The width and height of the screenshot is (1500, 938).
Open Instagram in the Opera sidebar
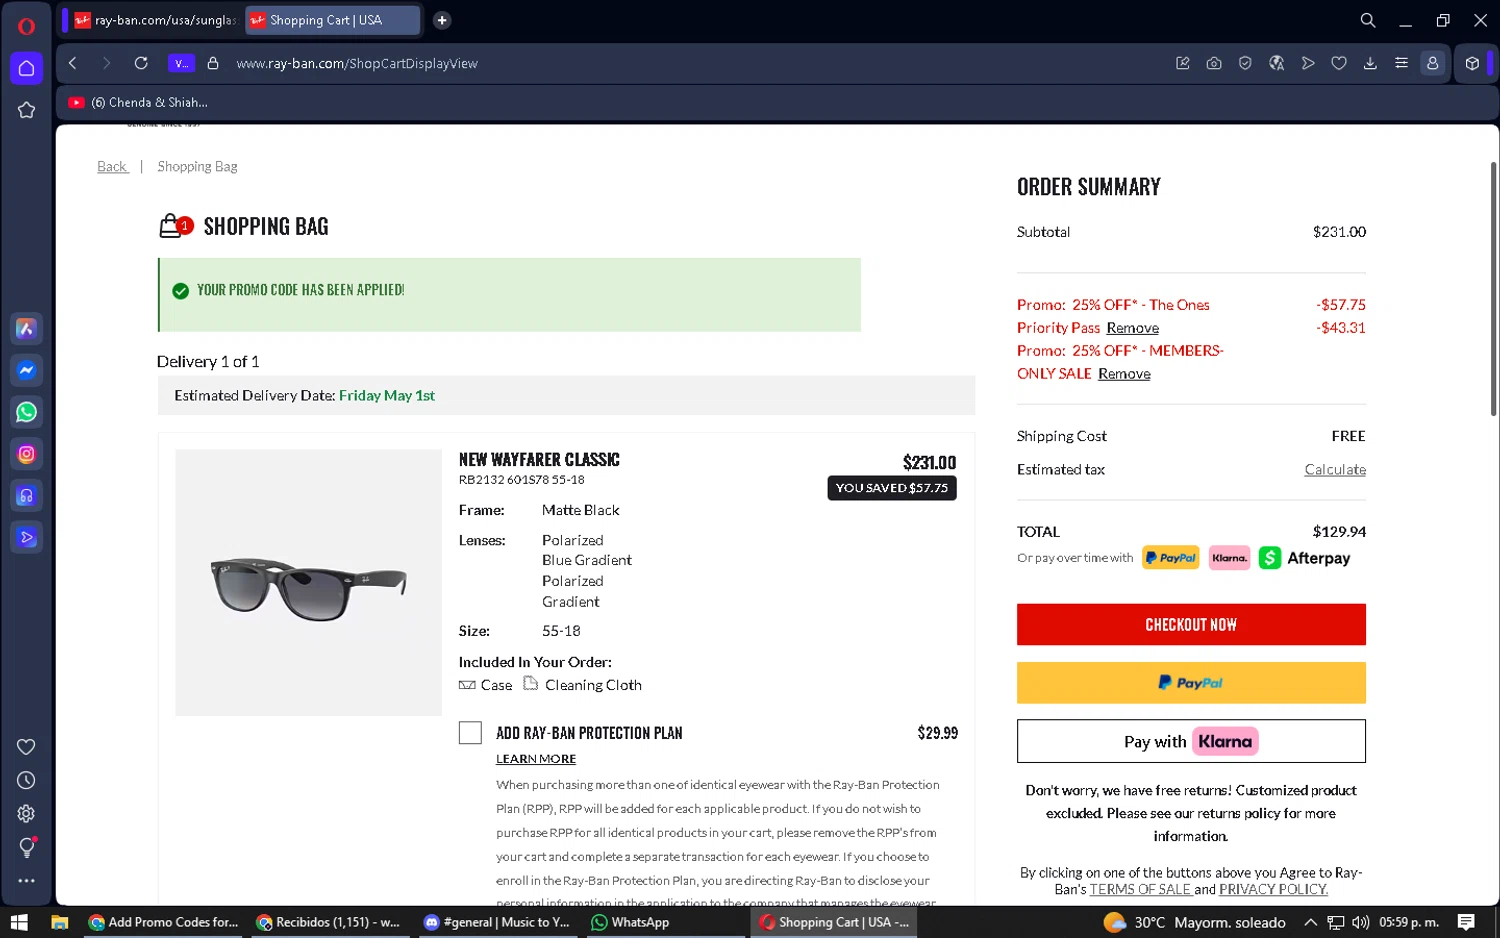tap(26, 454)
